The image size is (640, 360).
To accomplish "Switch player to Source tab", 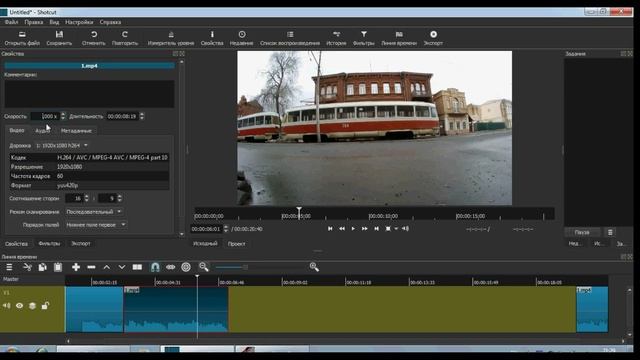I will tap(205, 244).
